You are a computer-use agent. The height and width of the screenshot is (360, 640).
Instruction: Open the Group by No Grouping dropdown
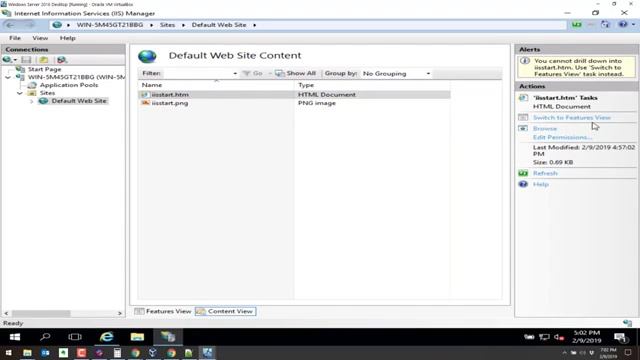396,73
